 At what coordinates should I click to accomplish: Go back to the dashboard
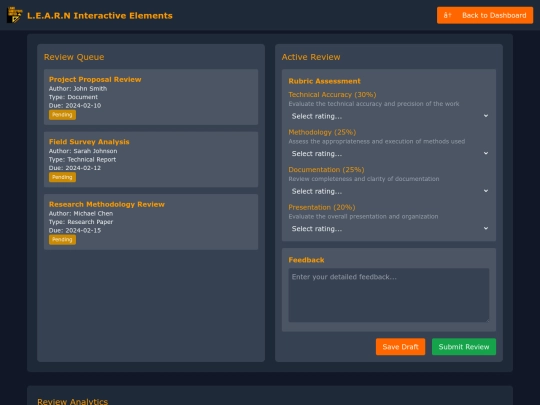(485, 15)
